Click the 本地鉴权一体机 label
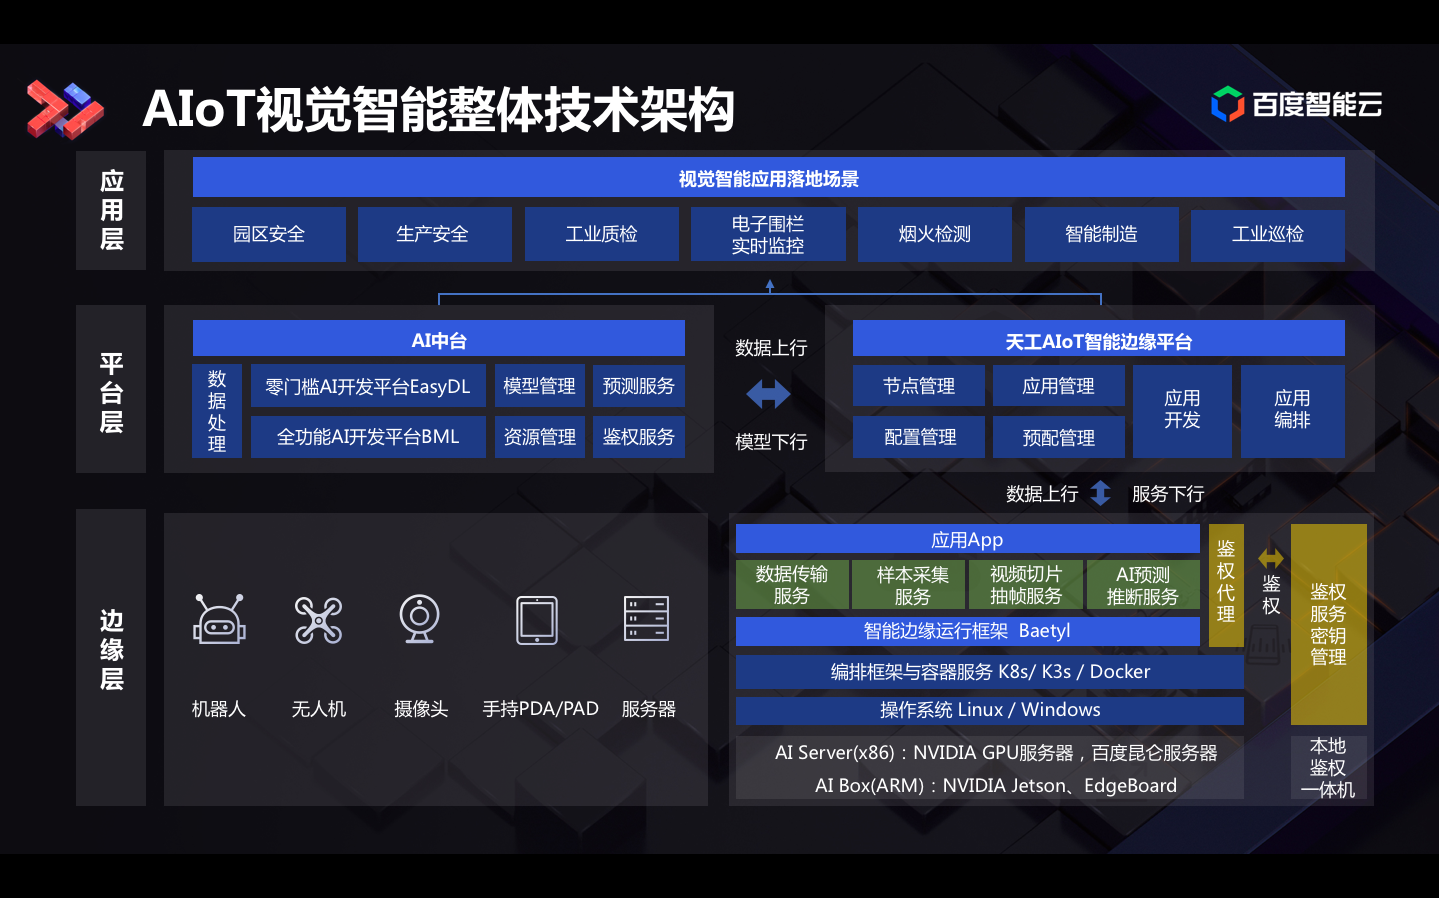The image size is (1439, 898). point(1329,767)
